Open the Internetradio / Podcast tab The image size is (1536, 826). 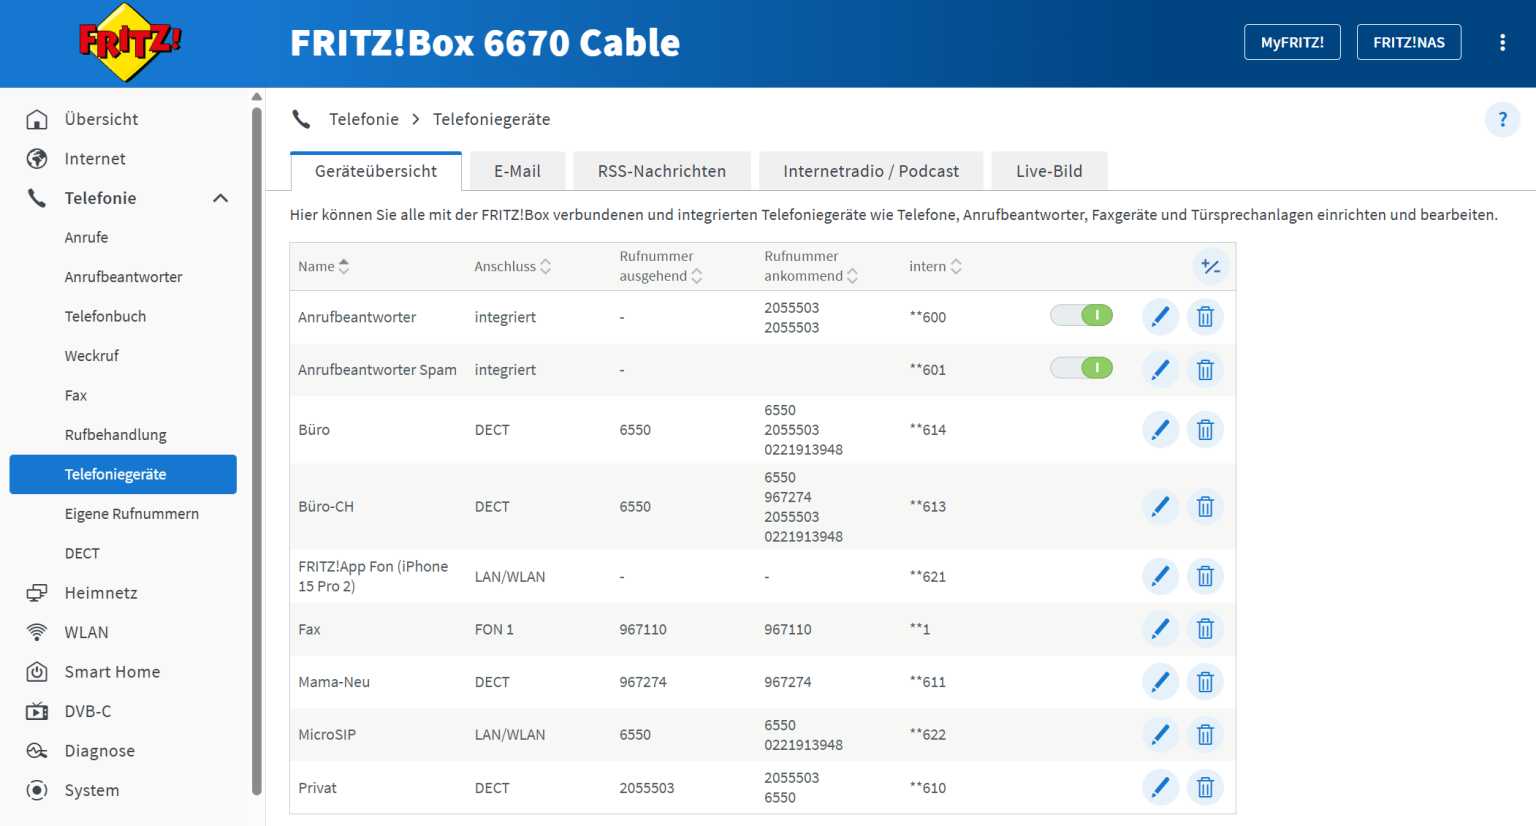871,171
